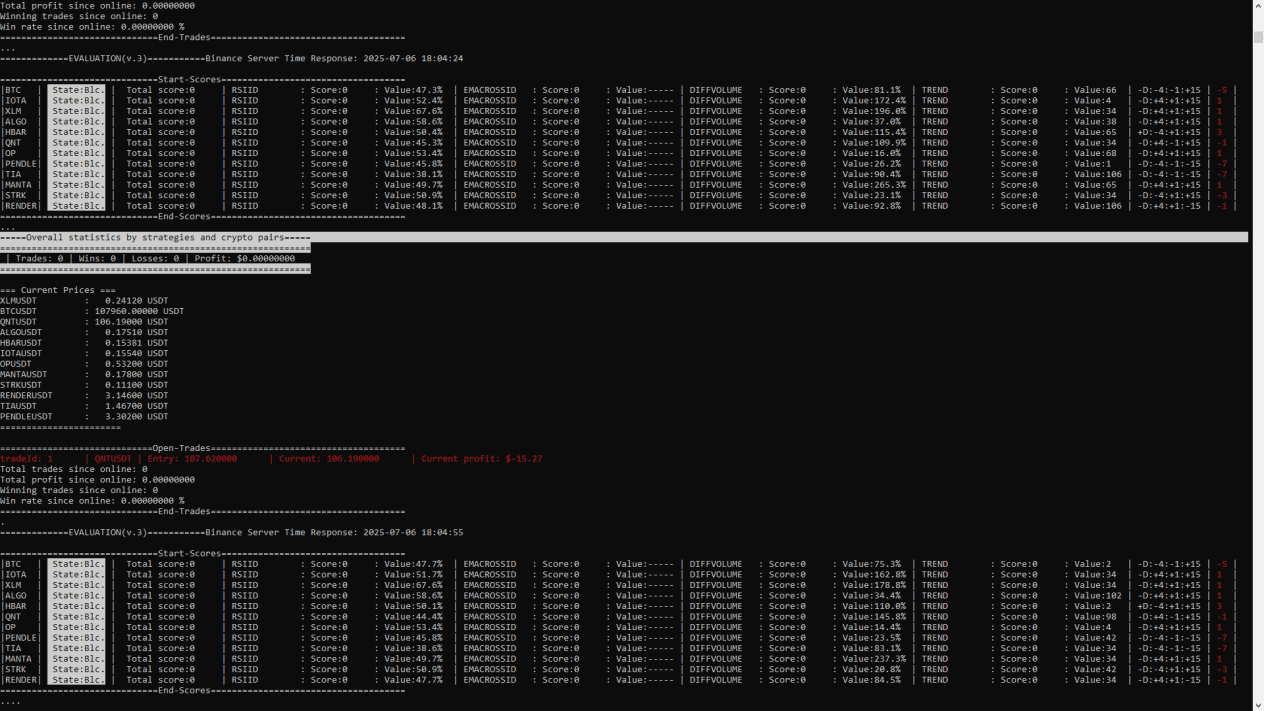Screen dimensions: 1264x711
Task: Click the QNTUSDT price '106.19000 USDT'
Action: click(x=131, y=322)
